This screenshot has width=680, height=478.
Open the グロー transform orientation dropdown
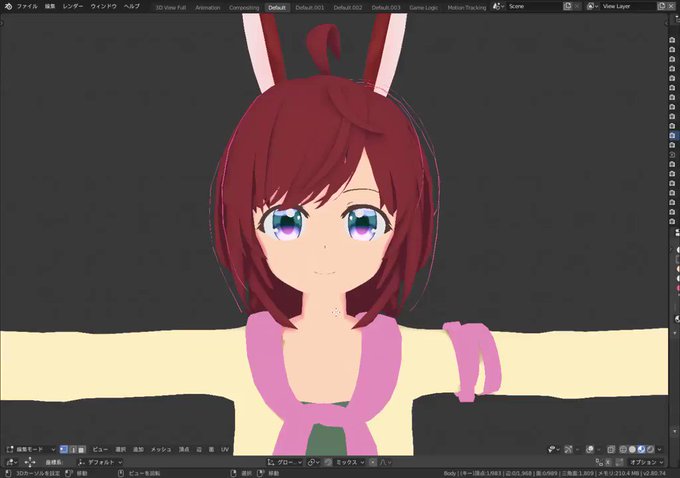[284, 462]
